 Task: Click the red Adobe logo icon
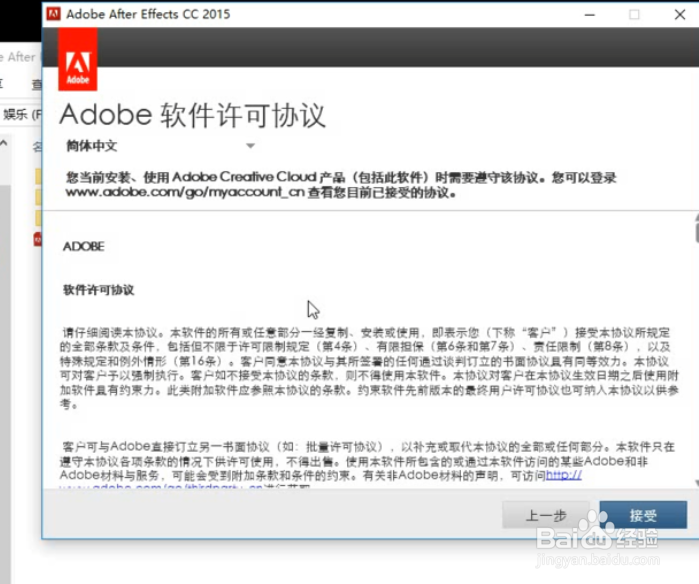pyautogui.click(x=78, y=59)
